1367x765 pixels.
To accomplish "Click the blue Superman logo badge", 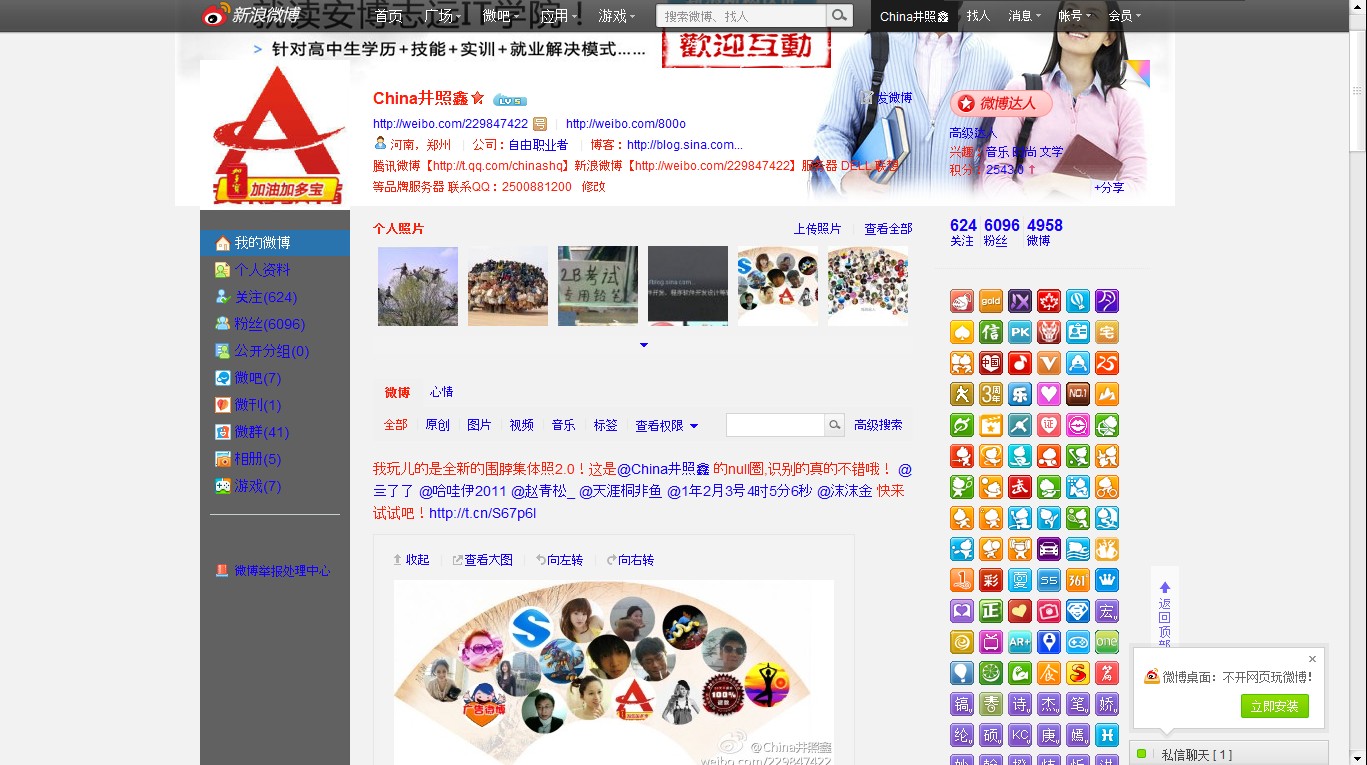I will click(1078, 611).
